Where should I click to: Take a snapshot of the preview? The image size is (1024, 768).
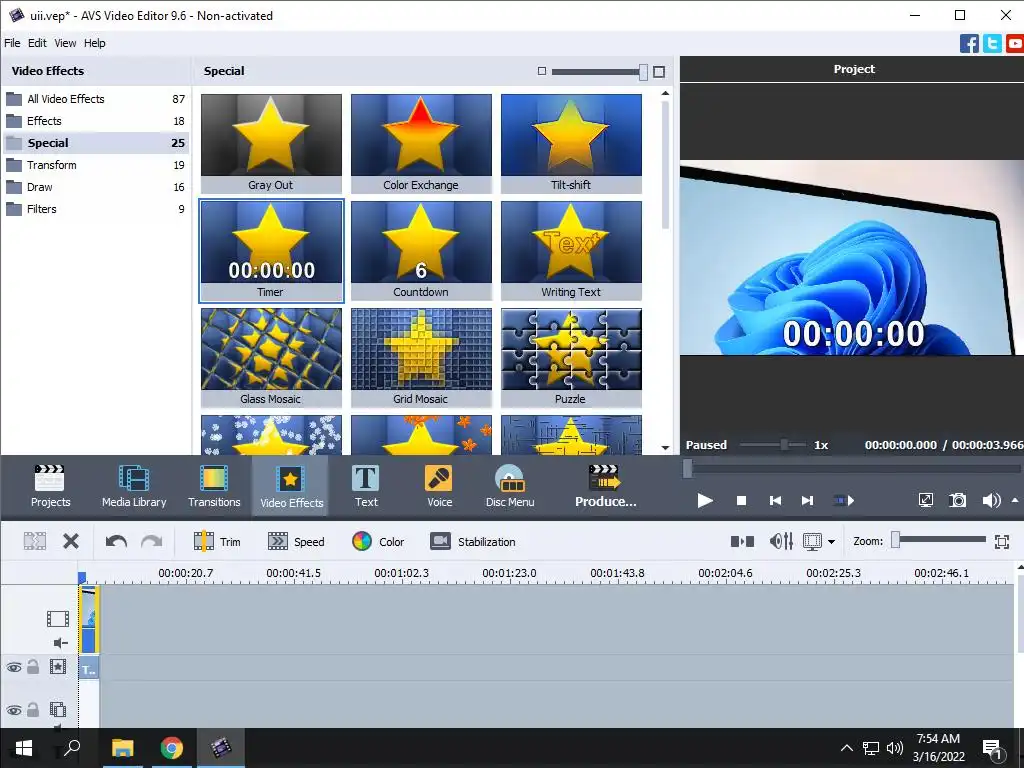coord(957,501)
